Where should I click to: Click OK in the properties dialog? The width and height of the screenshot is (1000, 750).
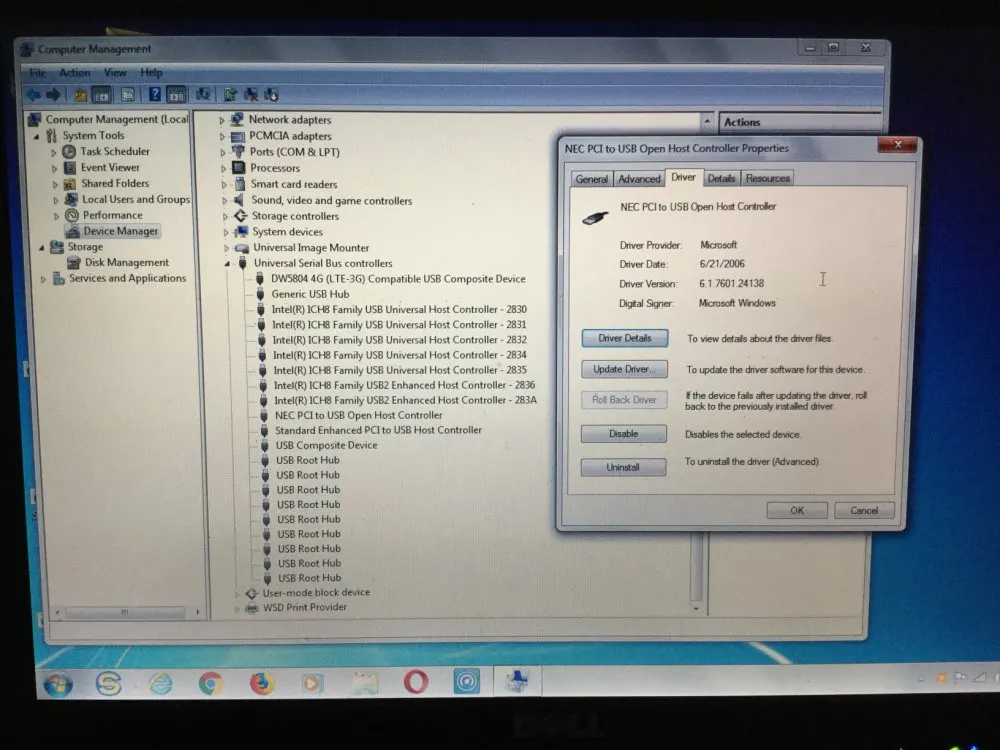tap(797, 510)
